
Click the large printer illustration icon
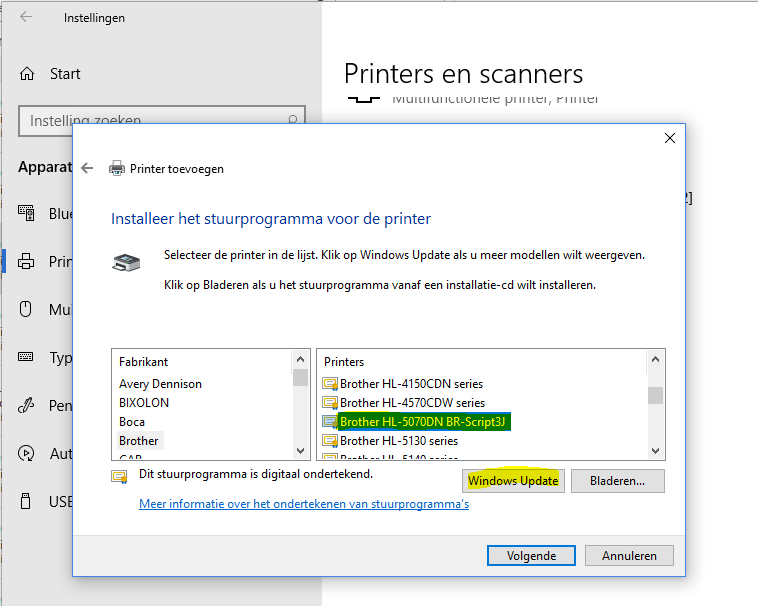tap(127, 262)
